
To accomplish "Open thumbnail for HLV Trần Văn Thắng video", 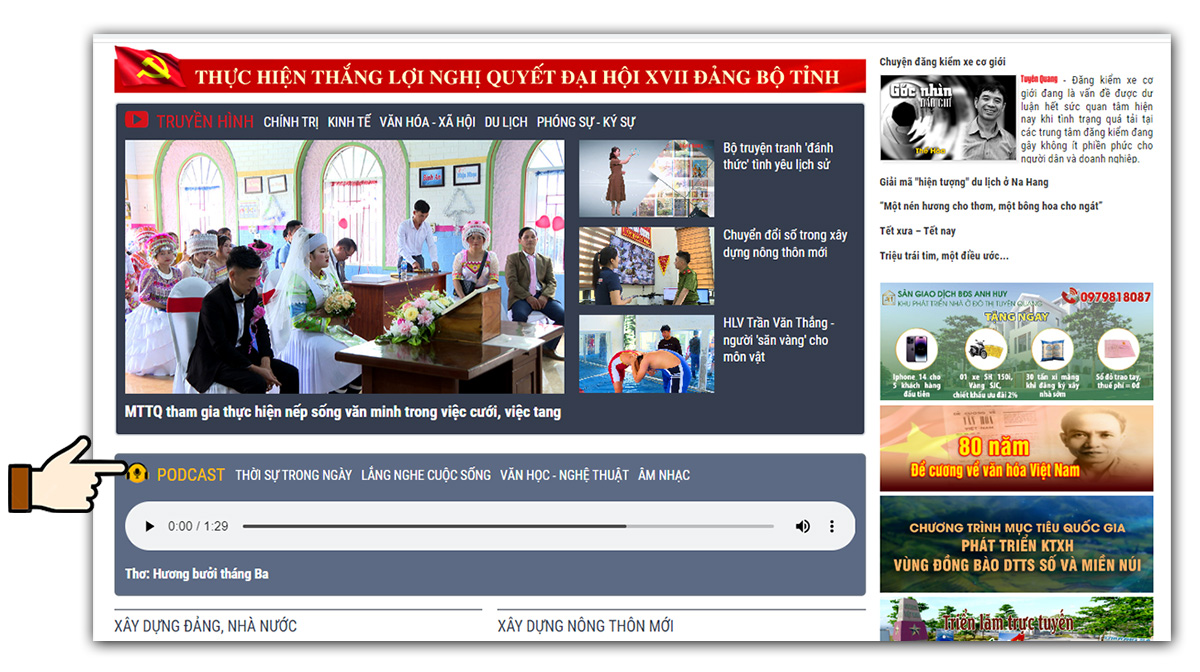I will pyautogui.click(x=647, y=354).
